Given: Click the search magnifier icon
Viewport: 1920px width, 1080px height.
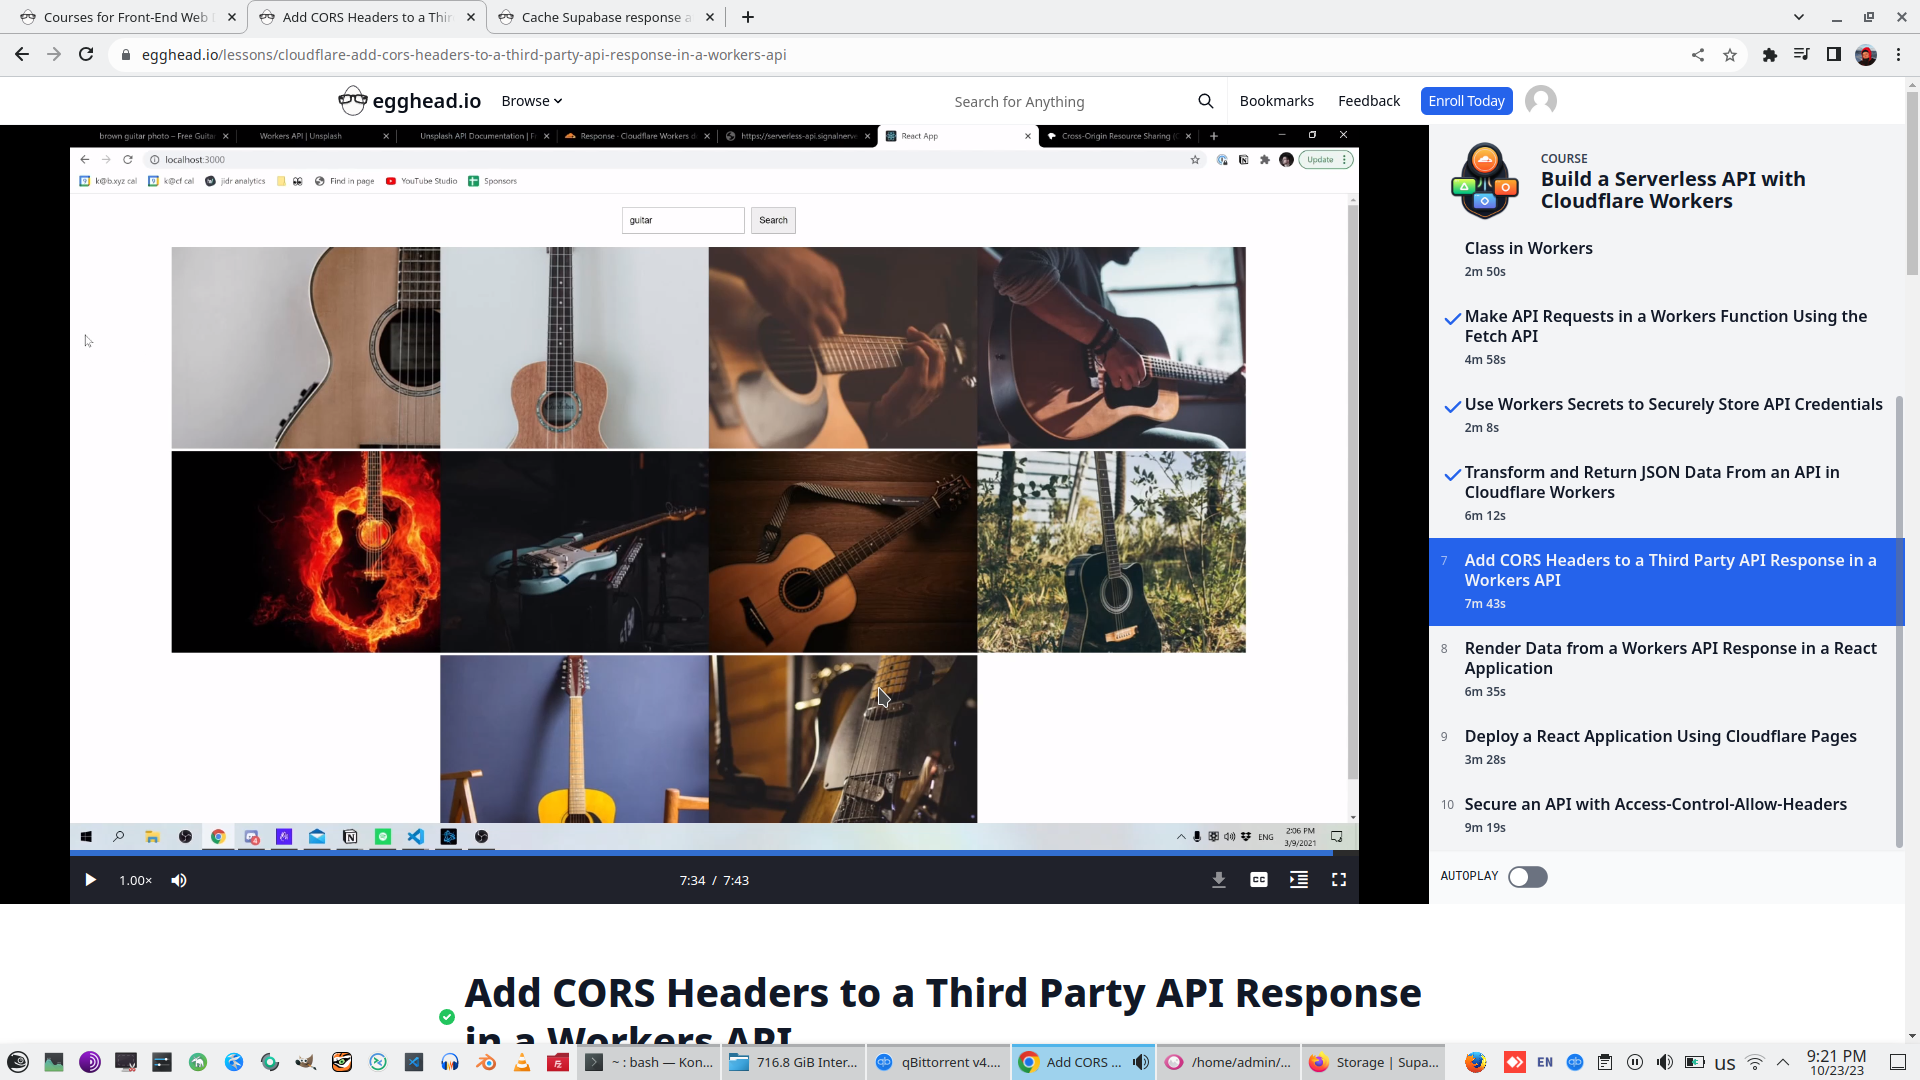Looking at the screenshot, I should (x=1205, y=101).
